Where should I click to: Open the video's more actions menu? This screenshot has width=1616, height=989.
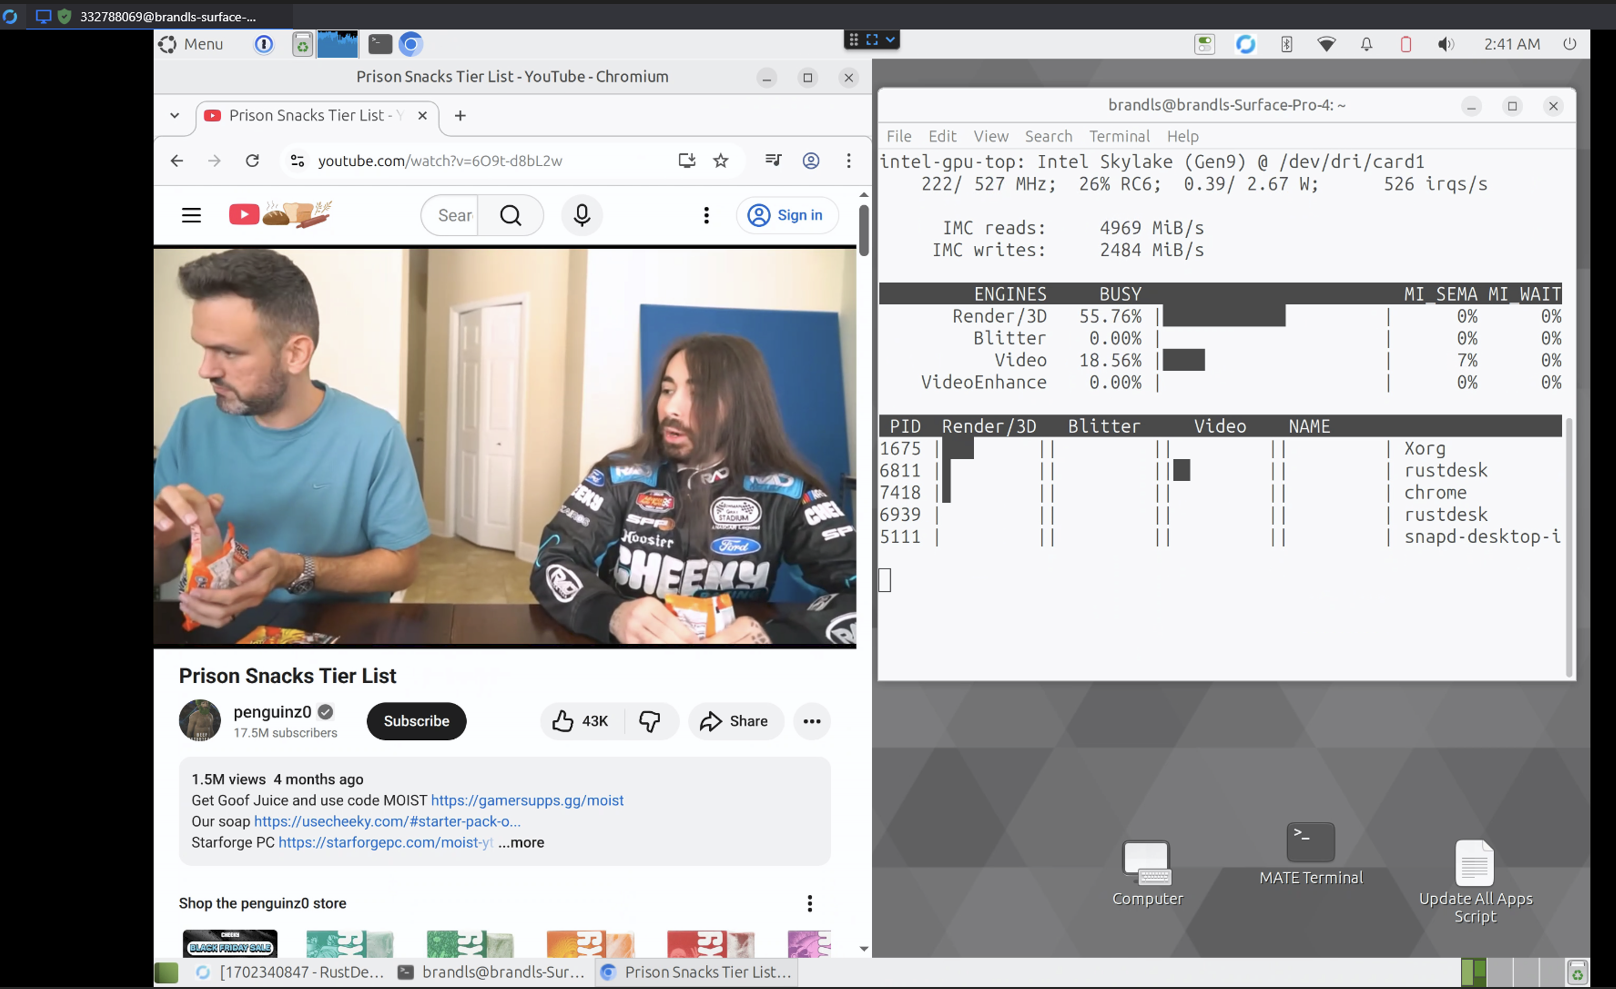pyautogui.click(x=812, y=721)
